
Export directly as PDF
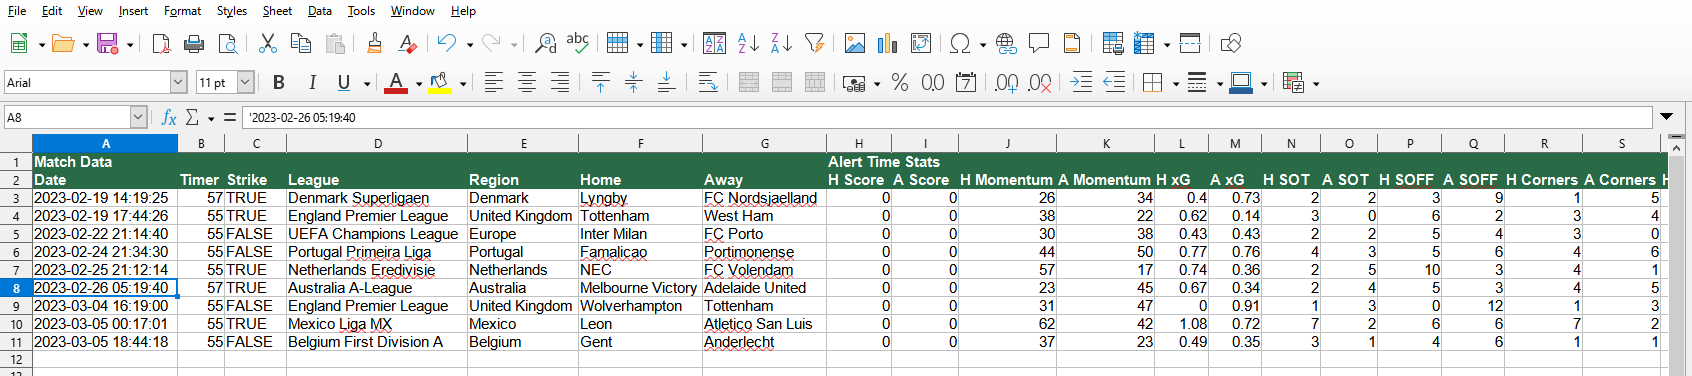(x=161, y=43)
